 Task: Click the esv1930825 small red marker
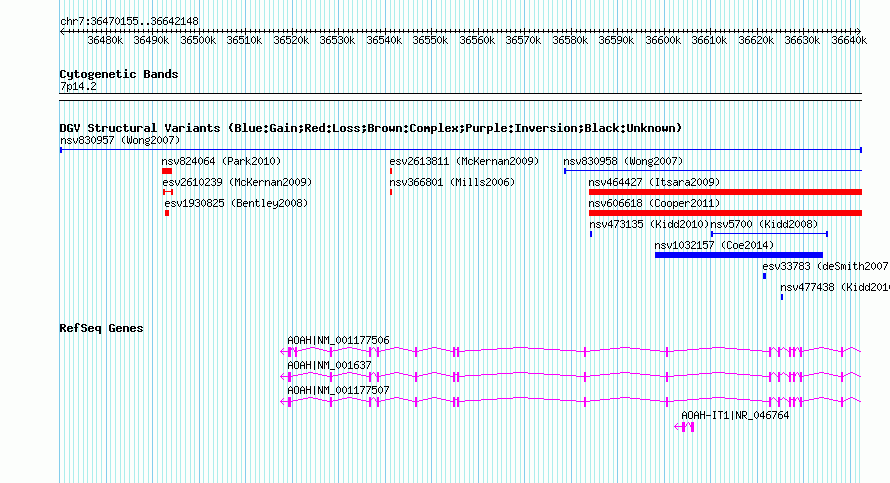click(x=167, y=213)
